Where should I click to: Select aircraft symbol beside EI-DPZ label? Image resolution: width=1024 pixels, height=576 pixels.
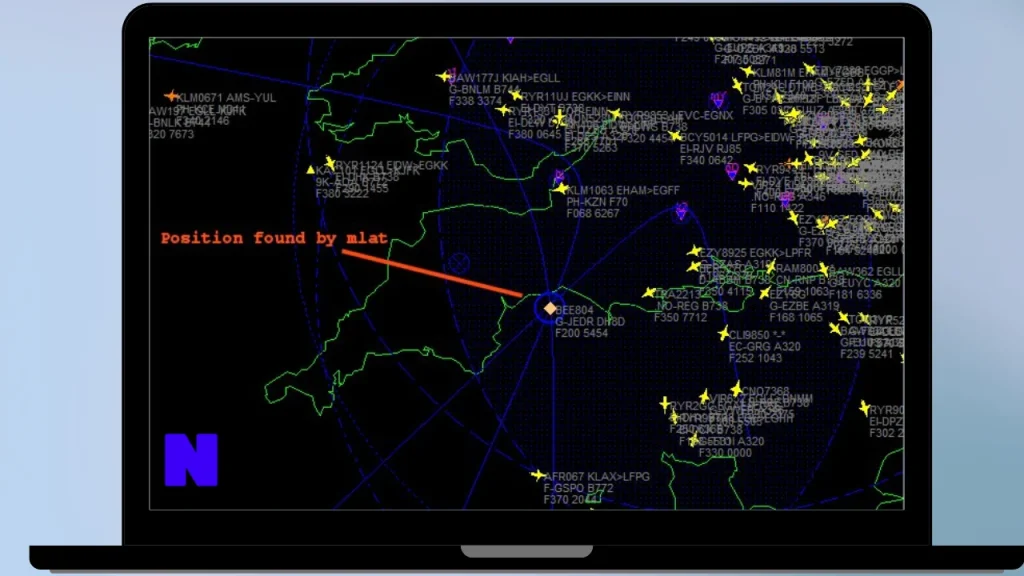[x=865, y=409]
